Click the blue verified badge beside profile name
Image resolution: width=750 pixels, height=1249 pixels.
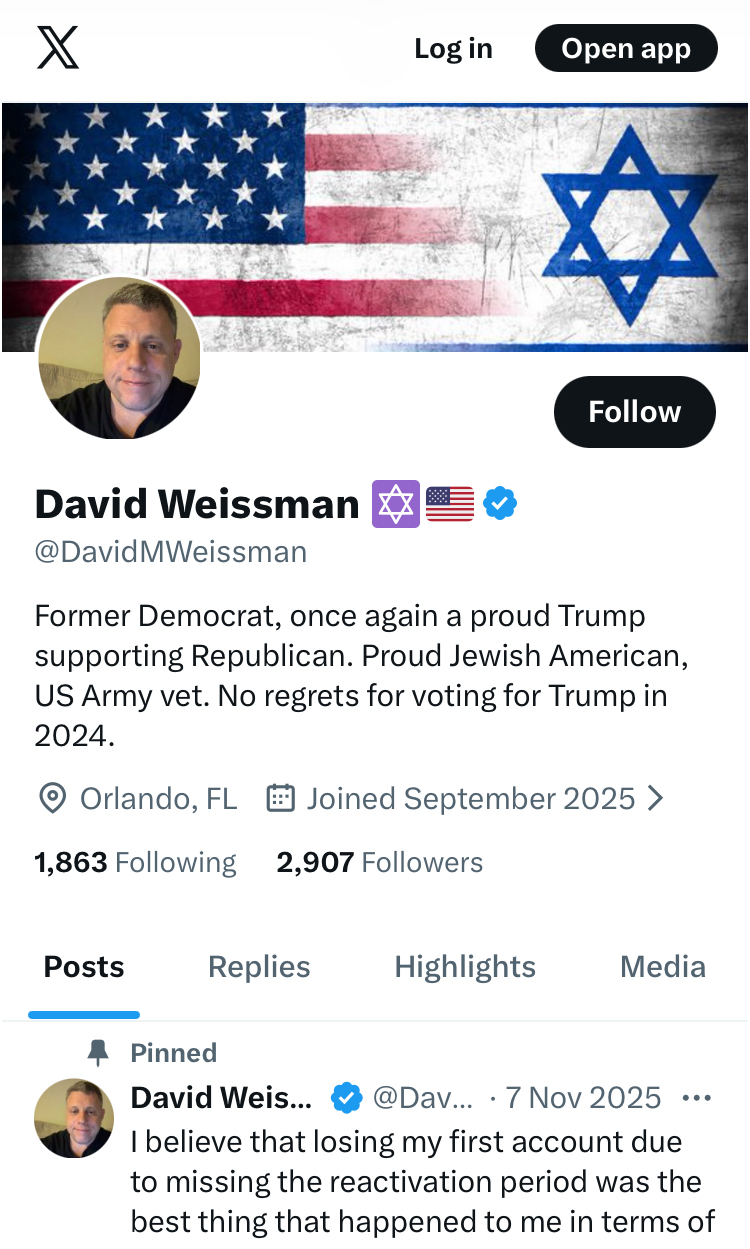tap(500, 503)
